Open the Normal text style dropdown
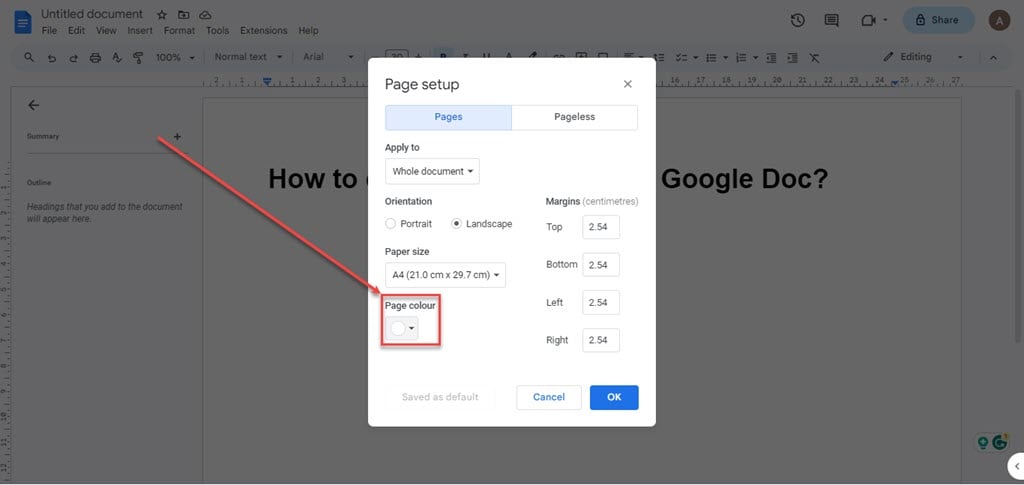This screenshot has width=1024, height=485. pyautogui.click(x=249, y=57)
